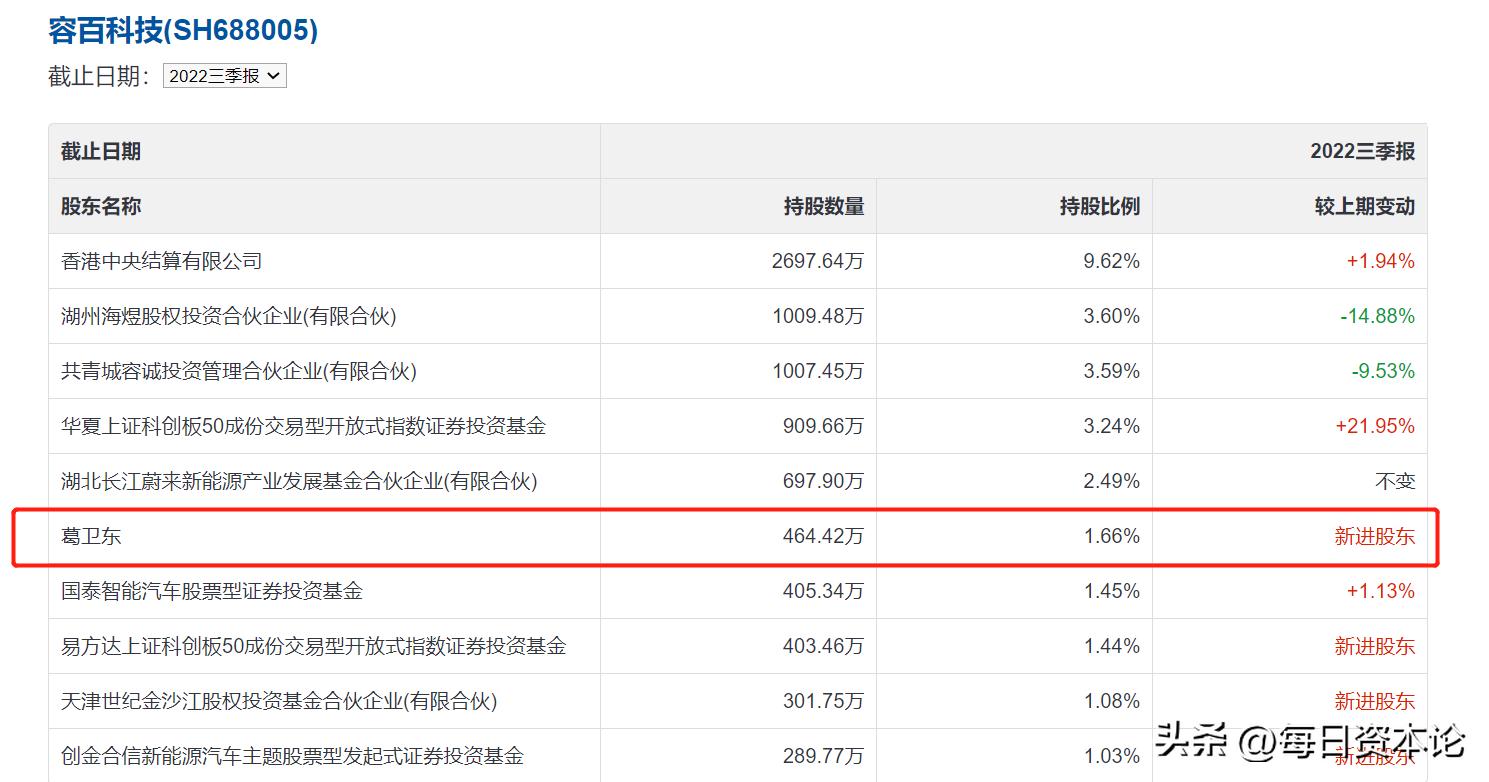1489x782 pixels.
Task: Click the 持股数量 column header
Action: [824, 207]
